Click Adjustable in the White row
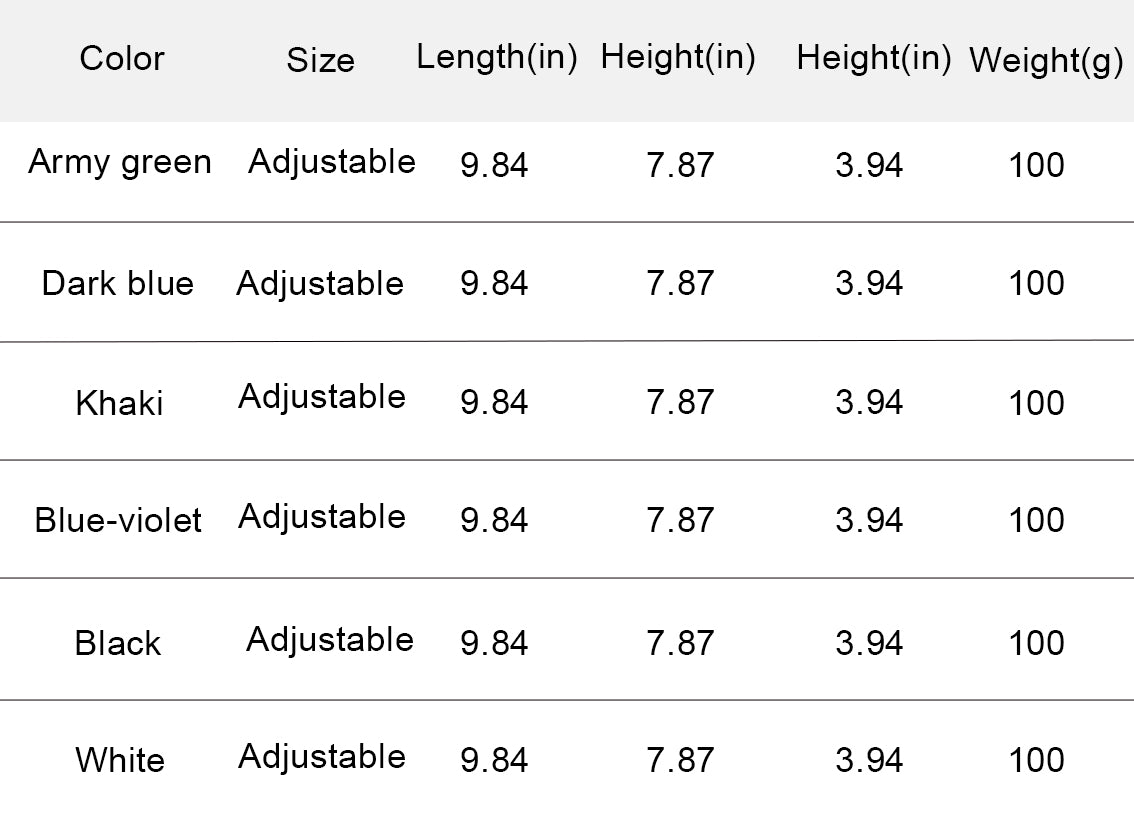Screen dimensions: 1134x818 point(322,757)
